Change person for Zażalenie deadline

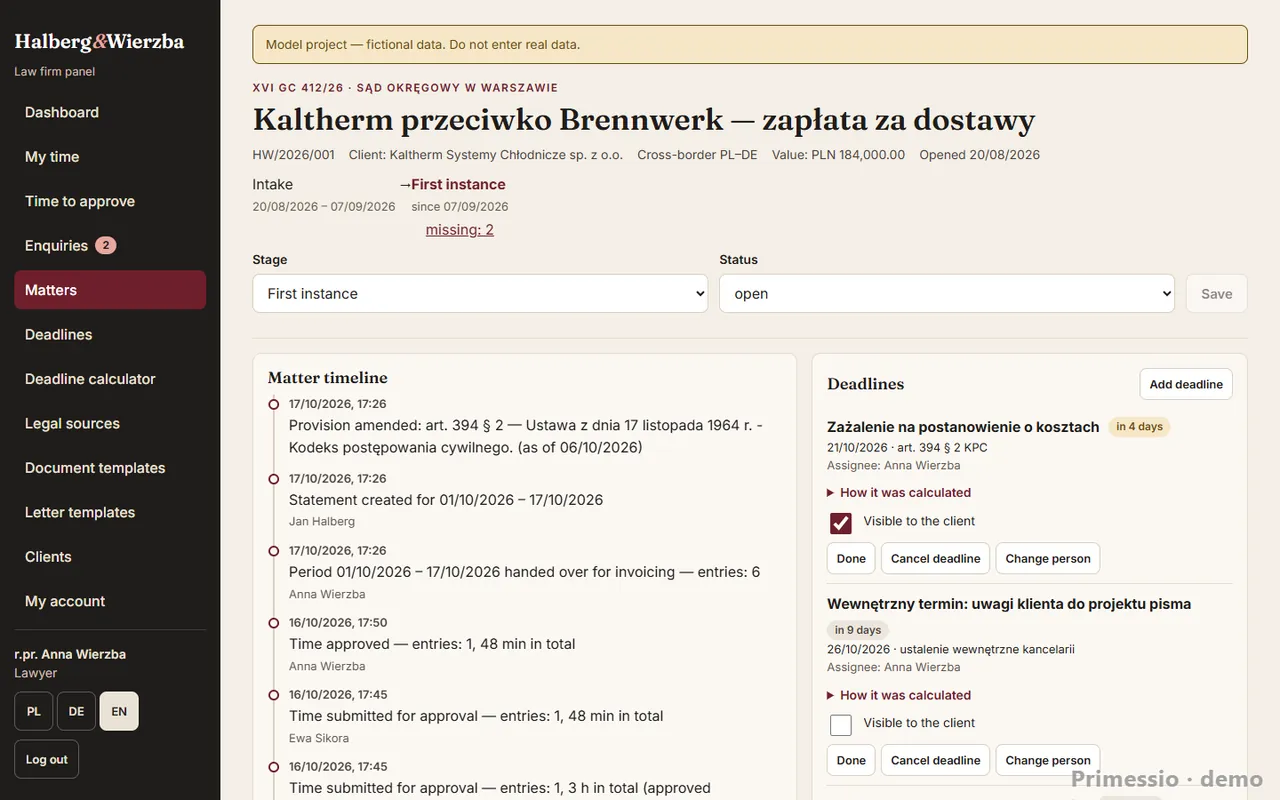(x=1048, y=558)
